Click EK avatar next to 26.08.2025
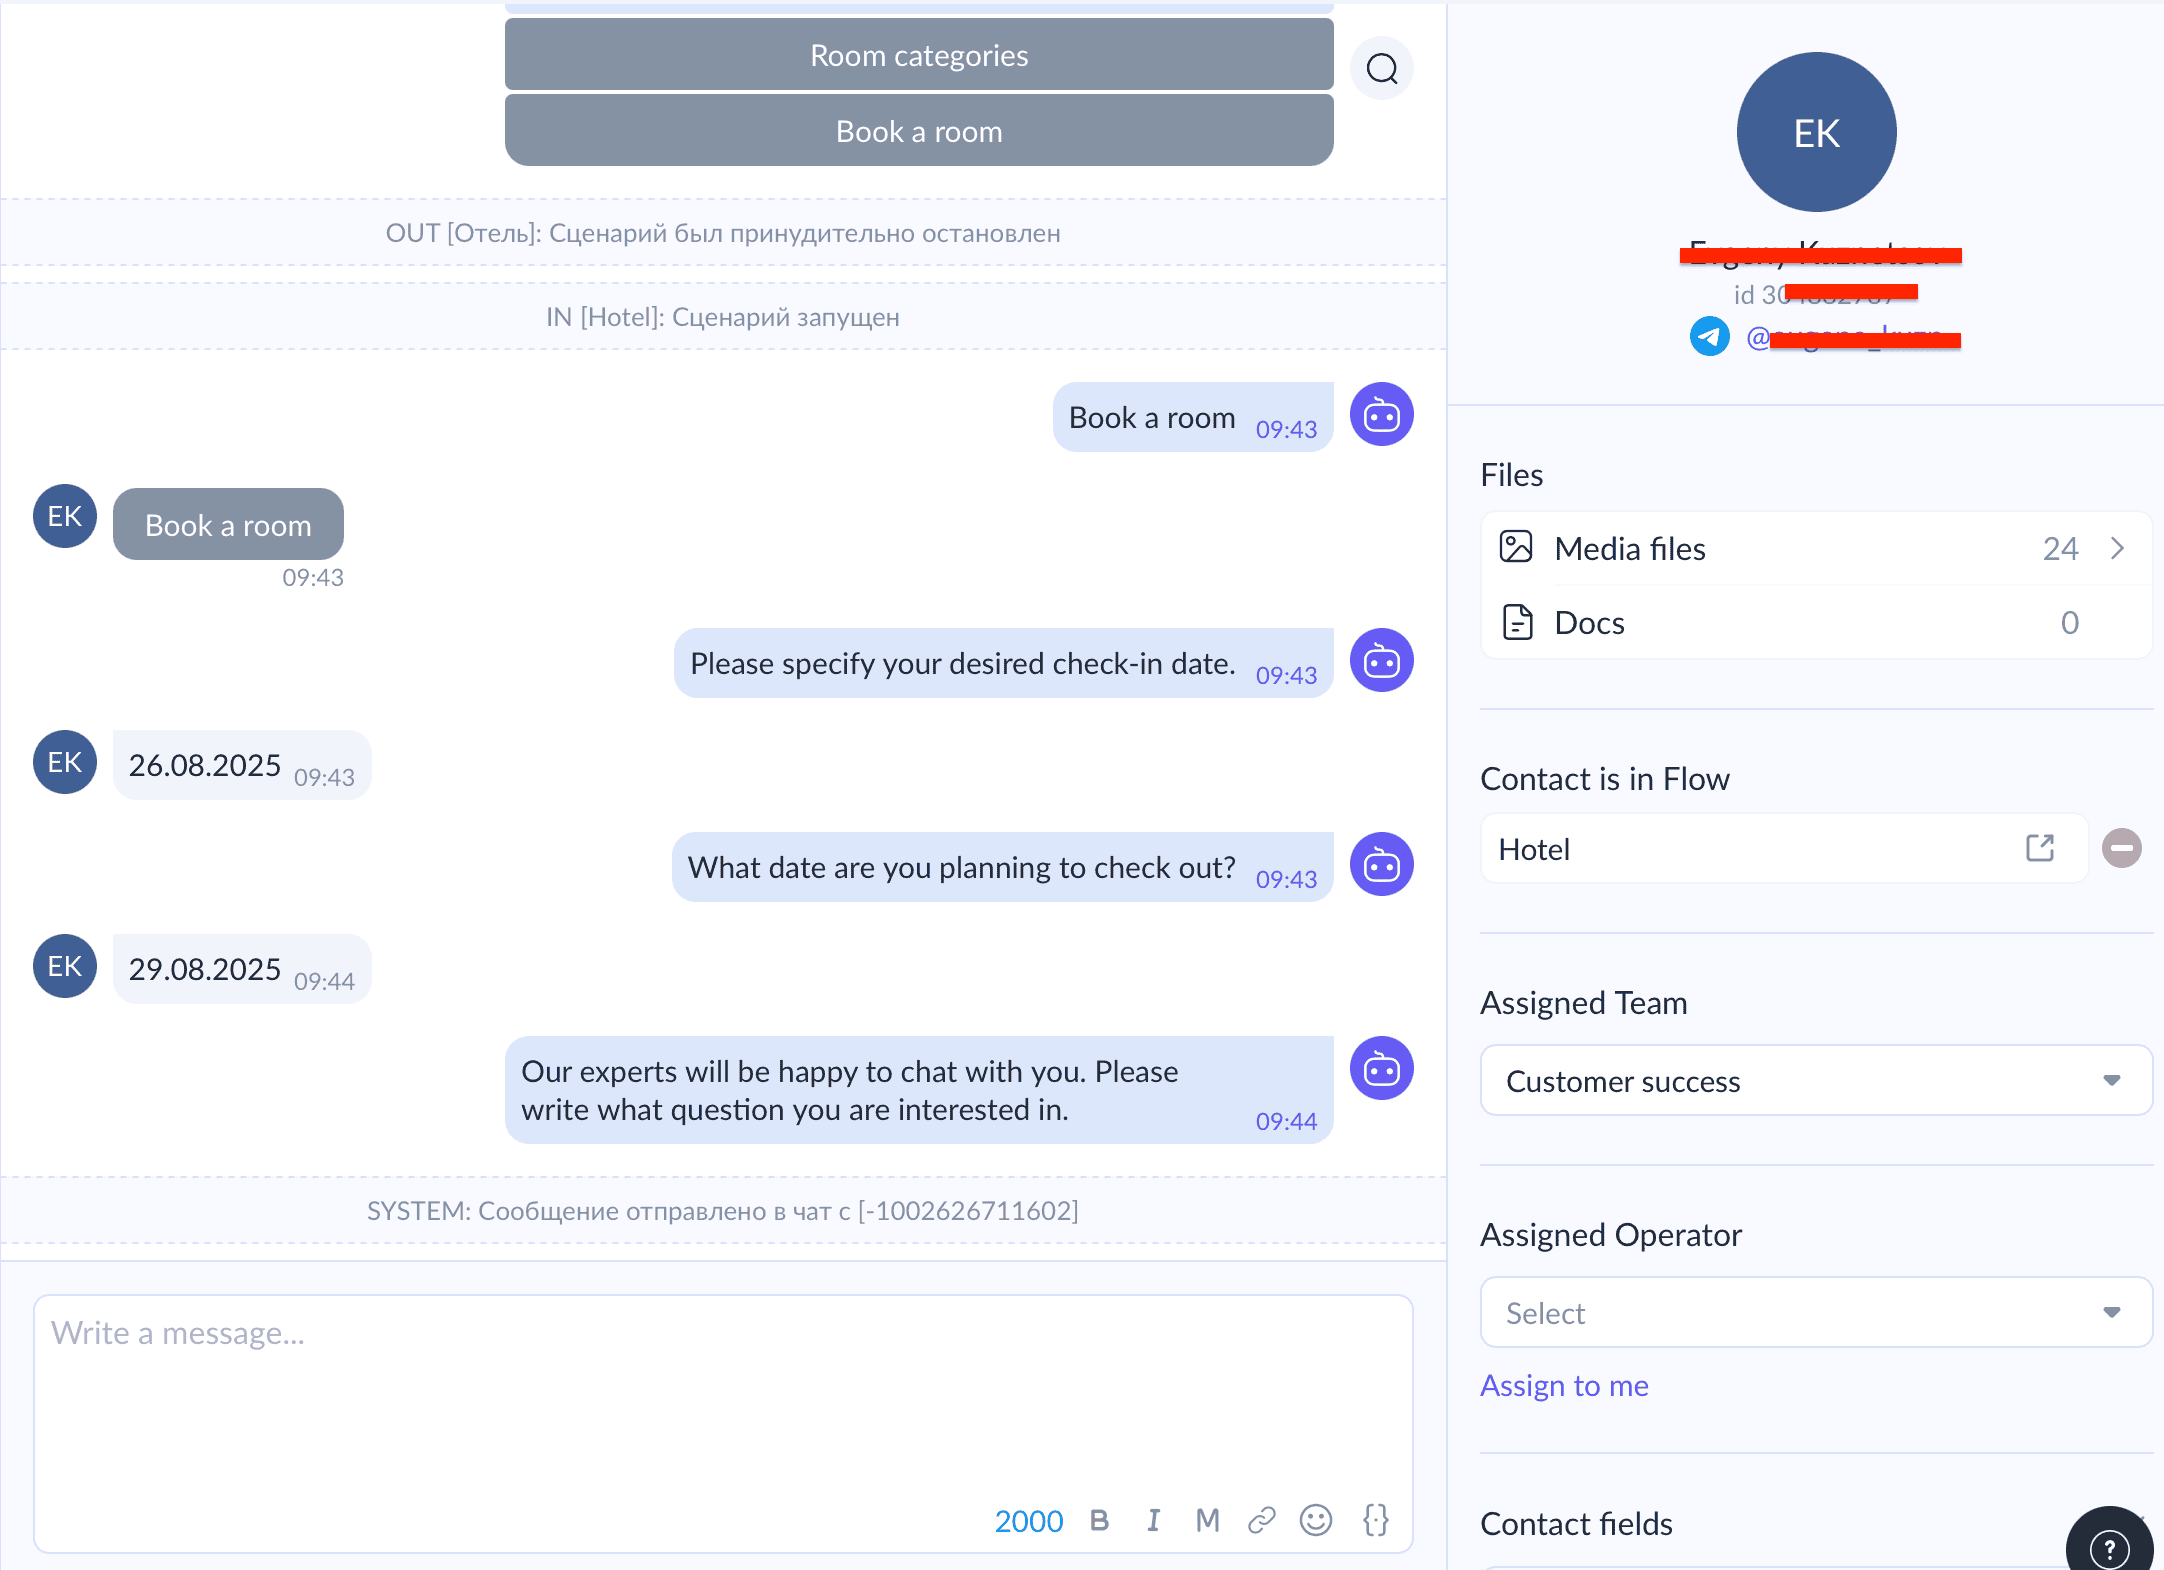 (x=65, y=762)
